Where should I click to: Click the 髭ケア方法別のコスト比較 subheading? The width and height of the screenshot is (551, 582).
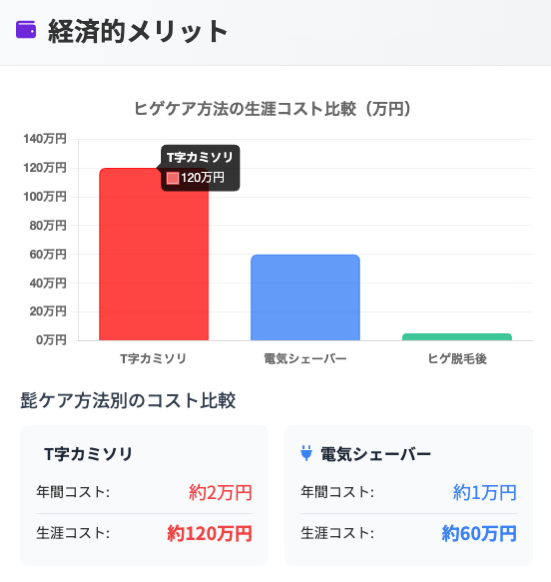[x=128, y=401]
